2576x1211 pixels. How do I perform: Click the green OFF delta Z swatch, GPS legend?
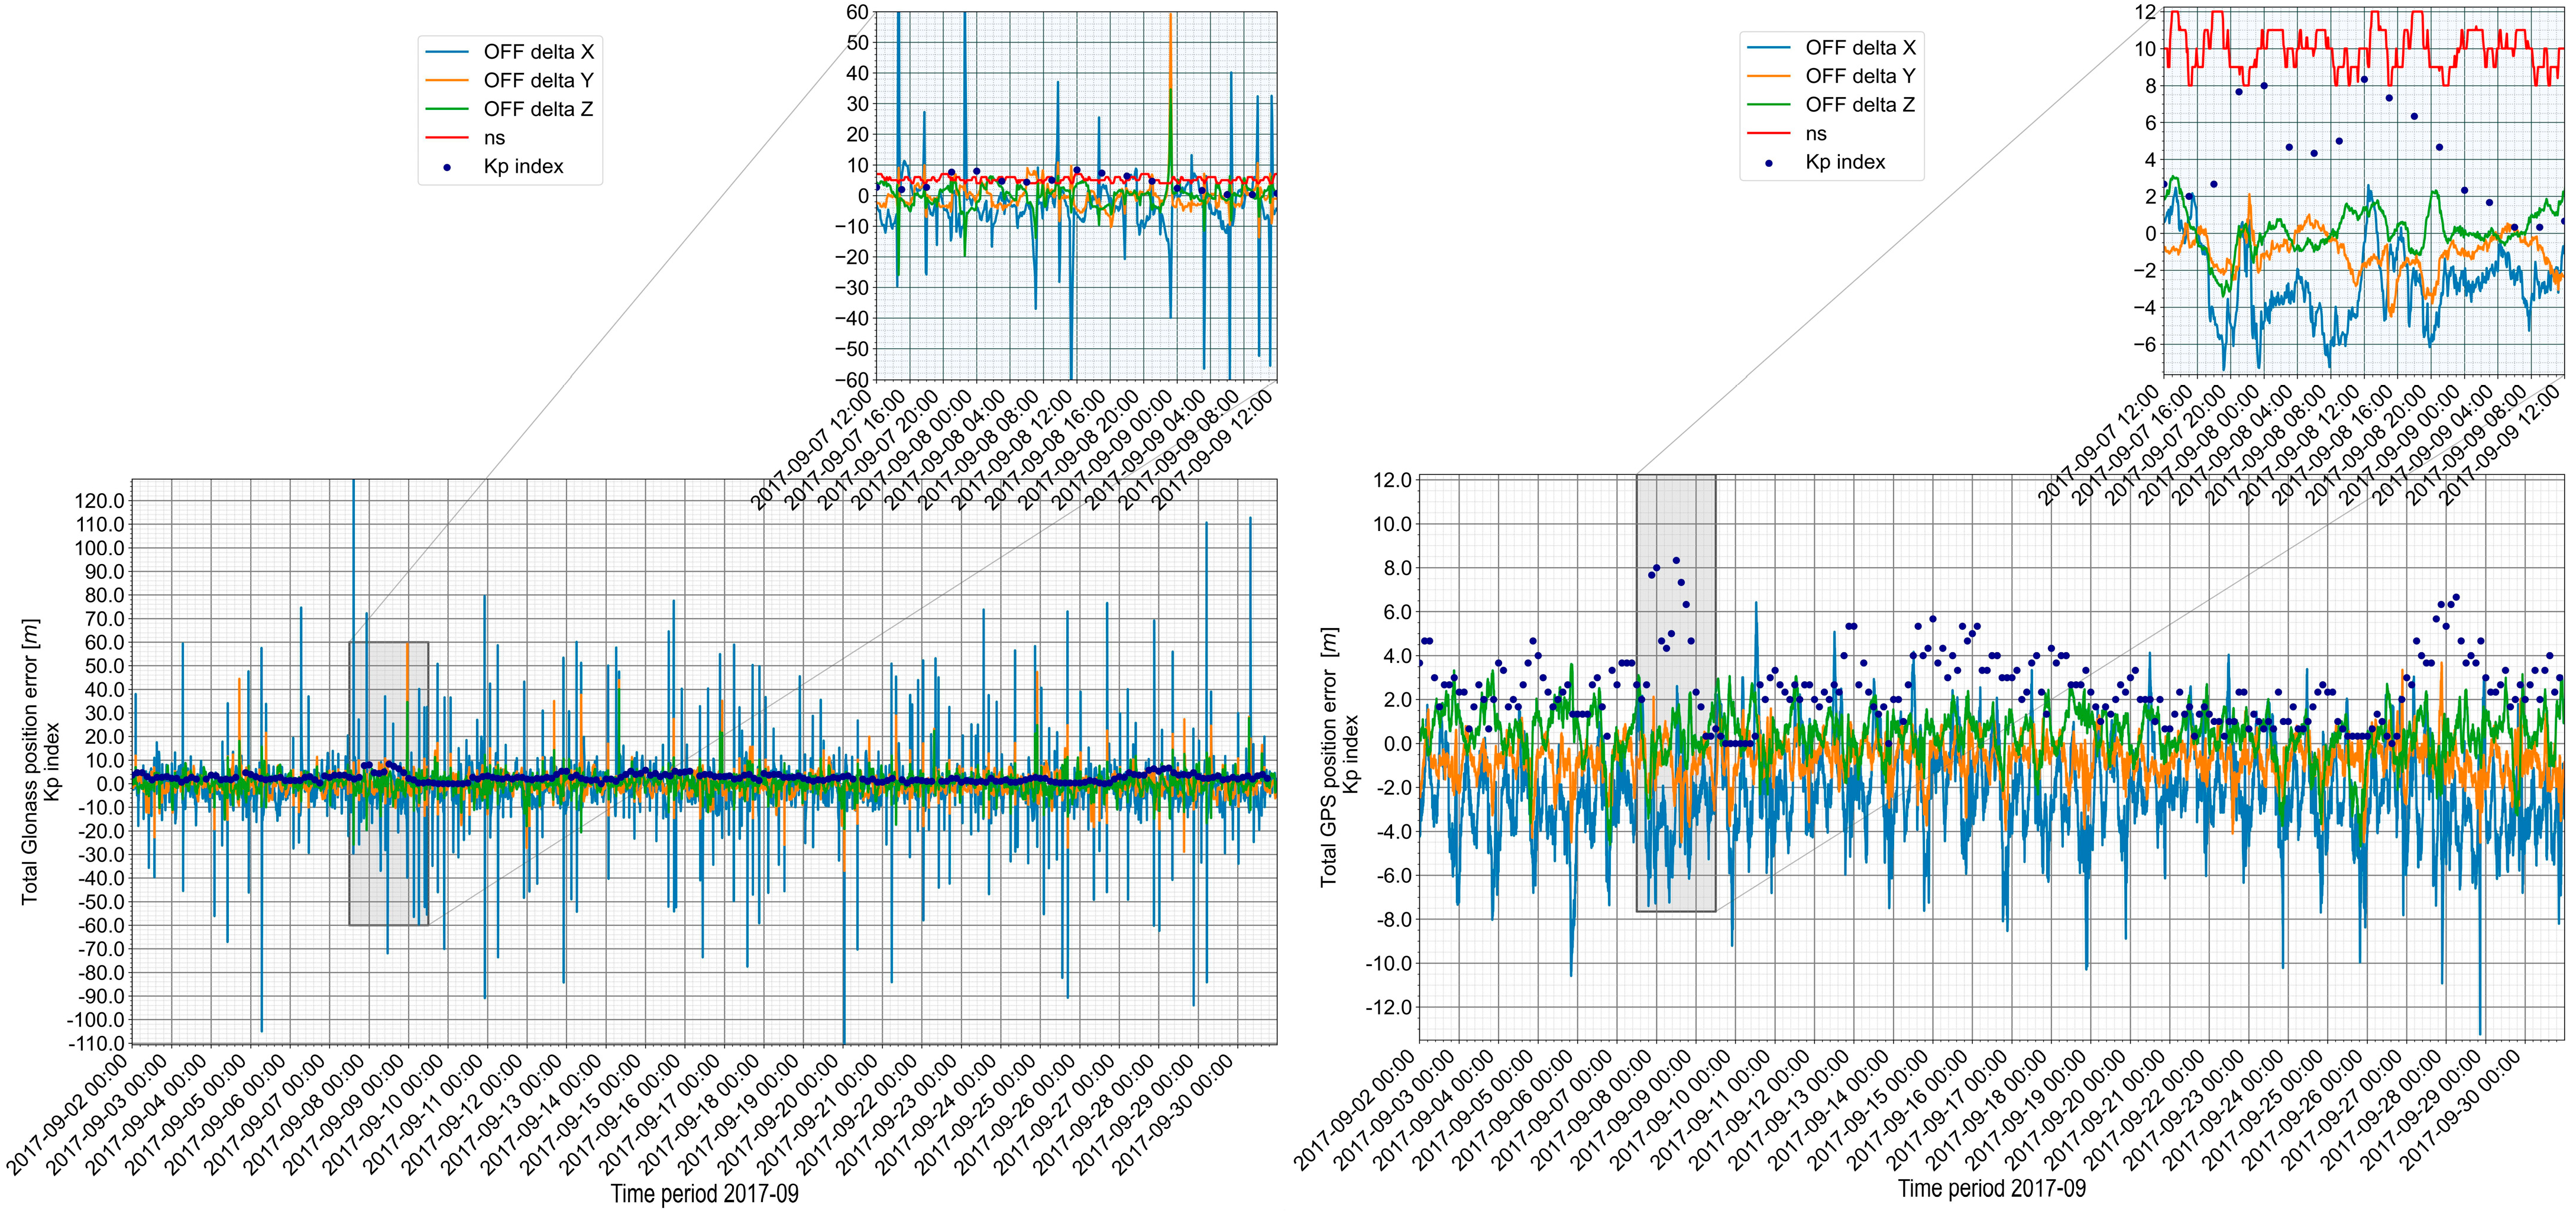[x=1769, y=105]
